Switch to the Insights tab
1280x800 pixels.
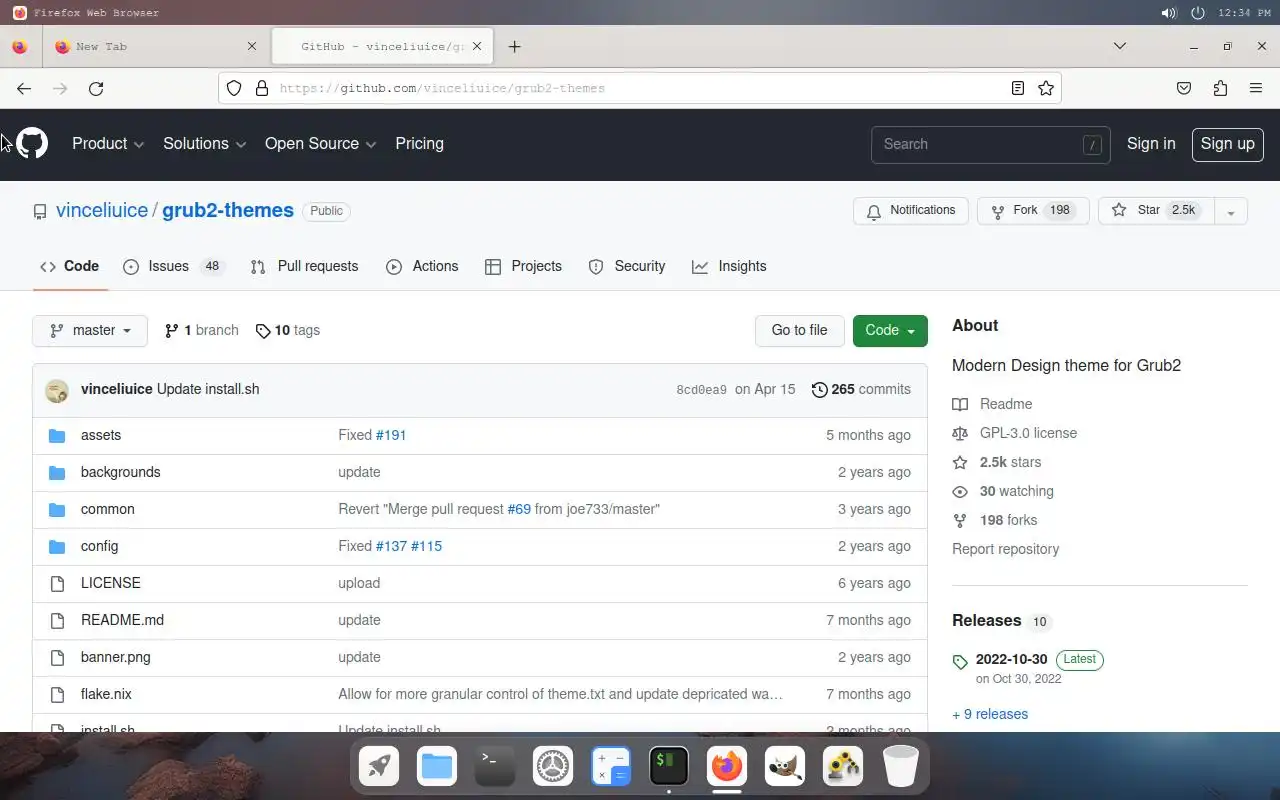[729, 266]
